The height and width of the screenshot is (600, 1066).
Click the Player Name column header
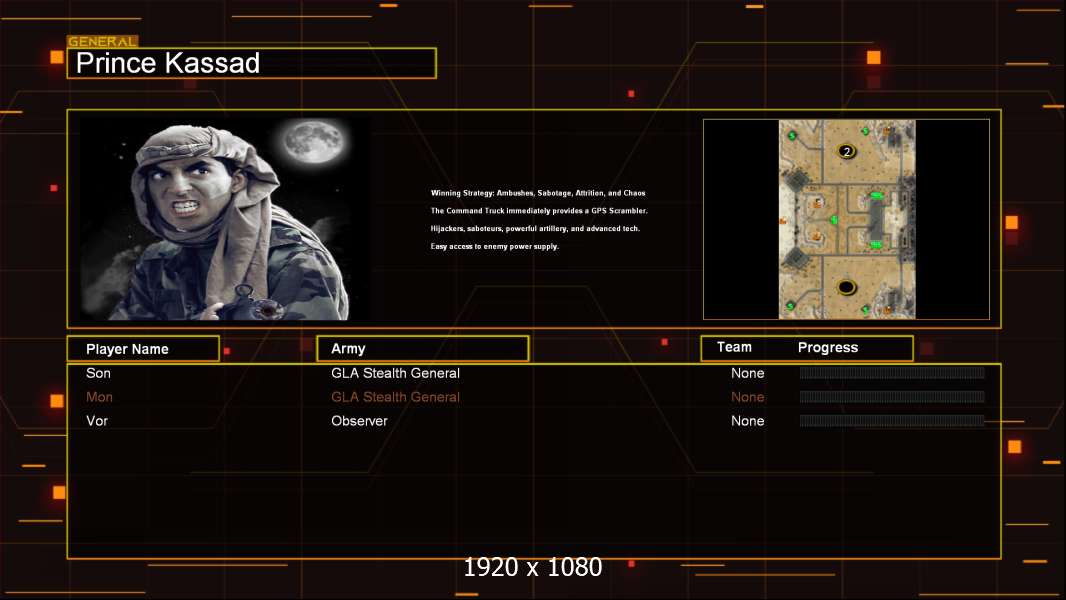tap(143, 349)
